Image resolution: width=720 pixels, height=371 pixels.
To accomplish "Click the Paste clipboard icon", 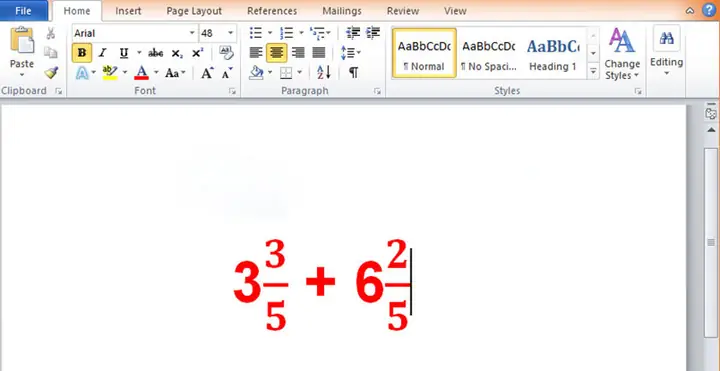I will click(x=22, y=40).
